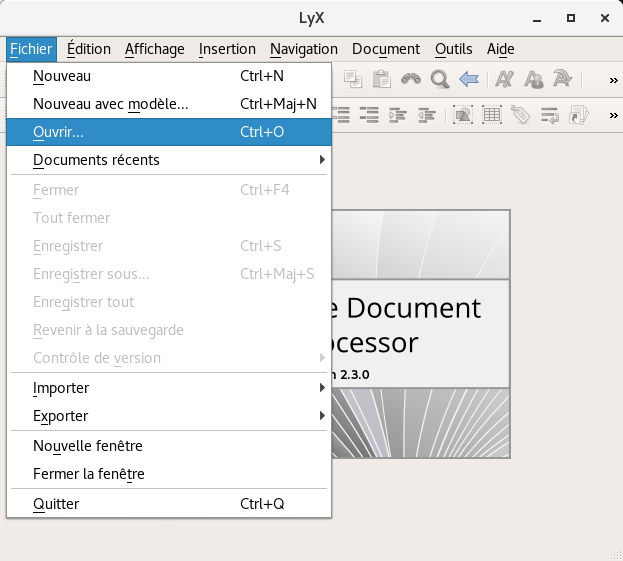The width and height of the screenshot is (623, 561).
Task: Insert a label with the tag icon
Action: pos(520,115)
